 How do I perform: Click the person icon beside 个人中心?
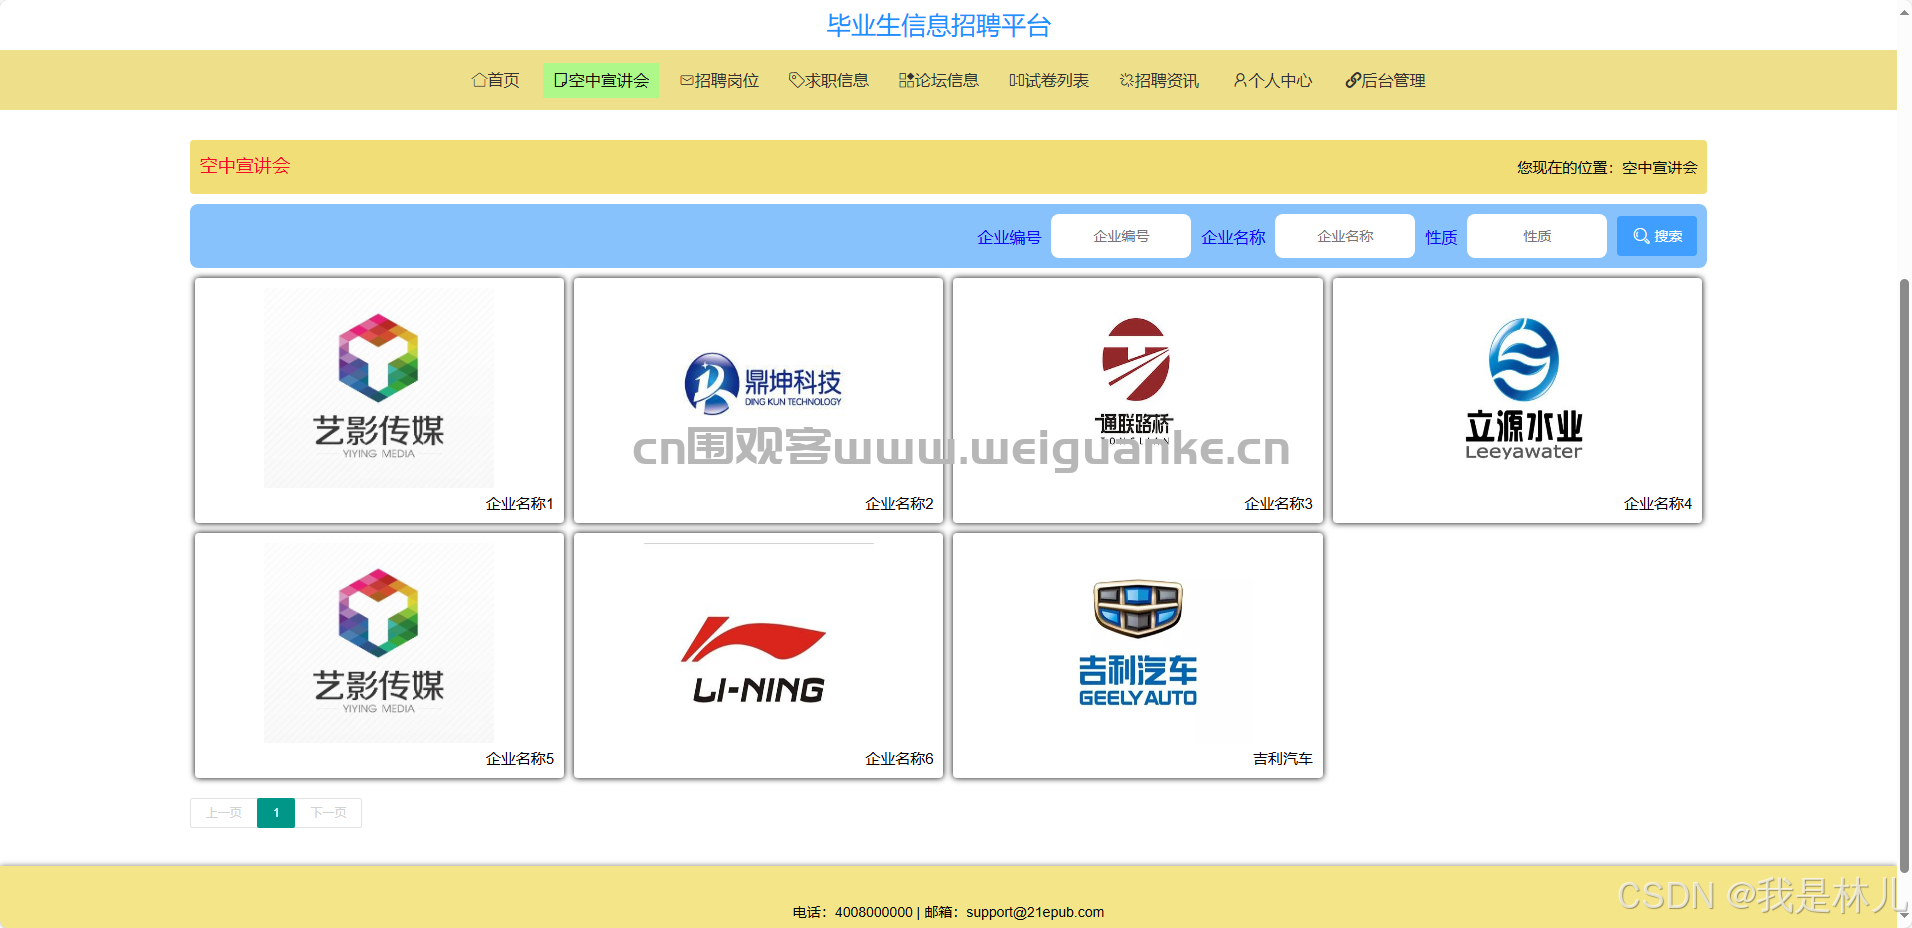tap(1240, 80)
